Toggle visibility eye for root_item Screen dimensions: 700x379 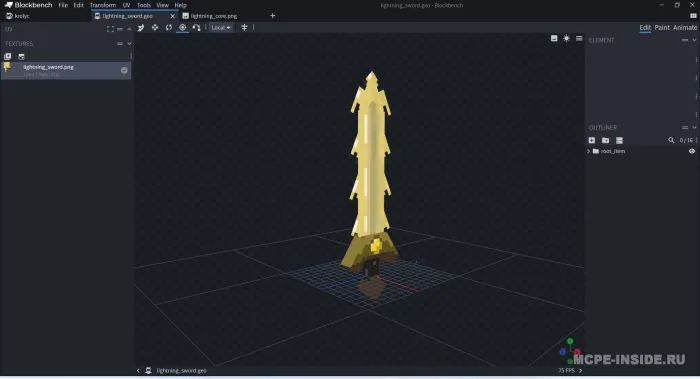click(692, 151)
